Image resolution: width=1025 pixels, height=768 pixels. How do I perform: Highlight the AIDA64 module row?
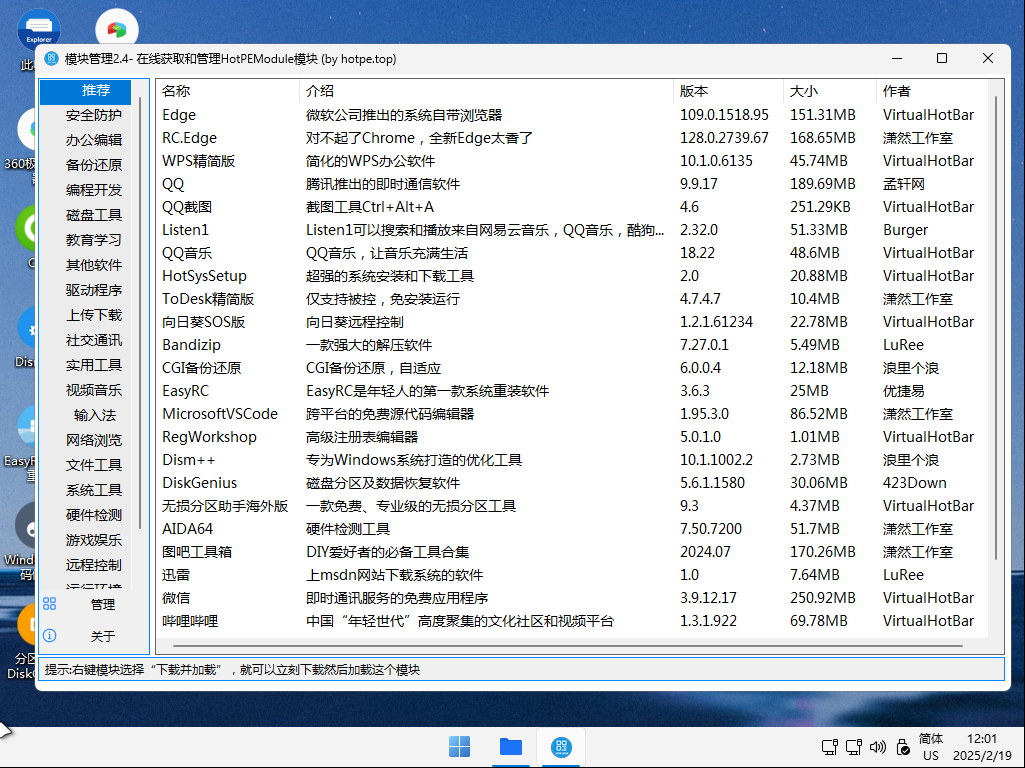572,529
